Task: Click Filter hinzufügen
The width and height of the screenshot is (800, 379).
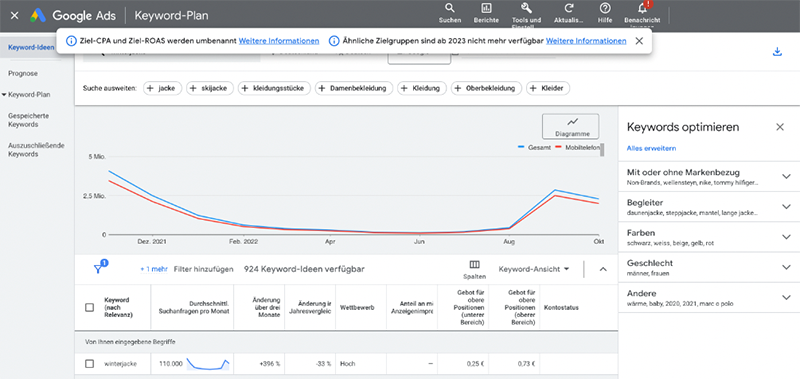Action: click(x=204, y=269)
